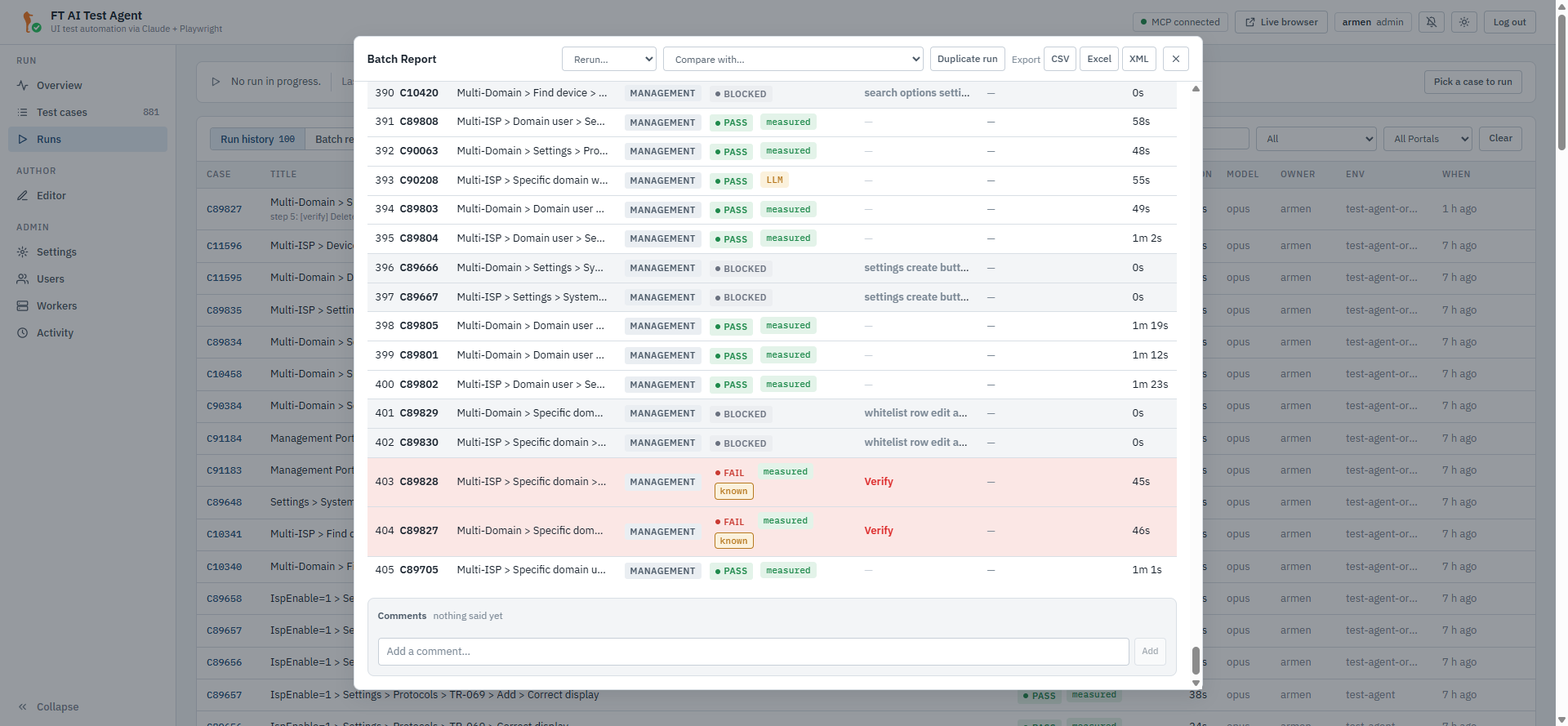Export report as XML

(1139, 59)
